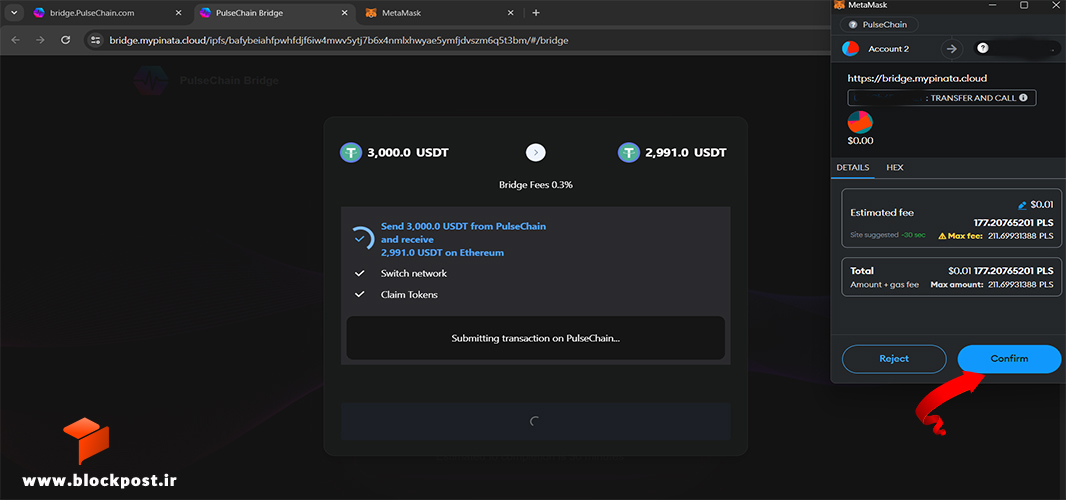
Task: Reload the page with the refresh icon
Action: (x=66, y=40)
